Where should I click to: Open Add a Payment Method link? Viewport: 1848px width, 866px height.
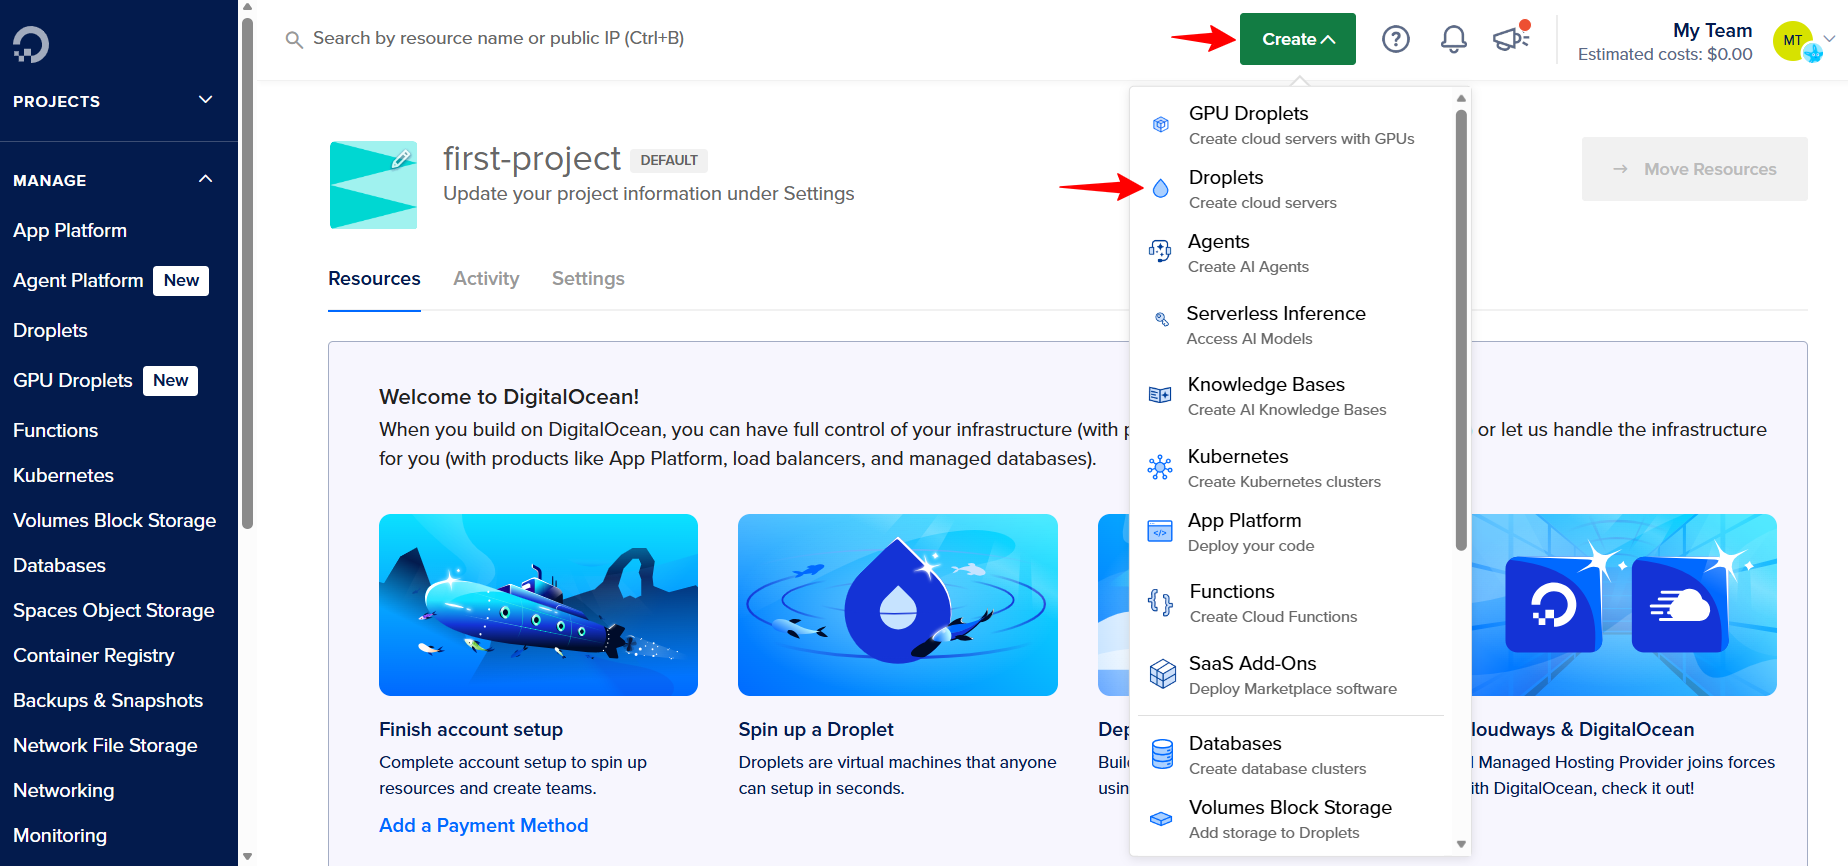coord(483,825)
